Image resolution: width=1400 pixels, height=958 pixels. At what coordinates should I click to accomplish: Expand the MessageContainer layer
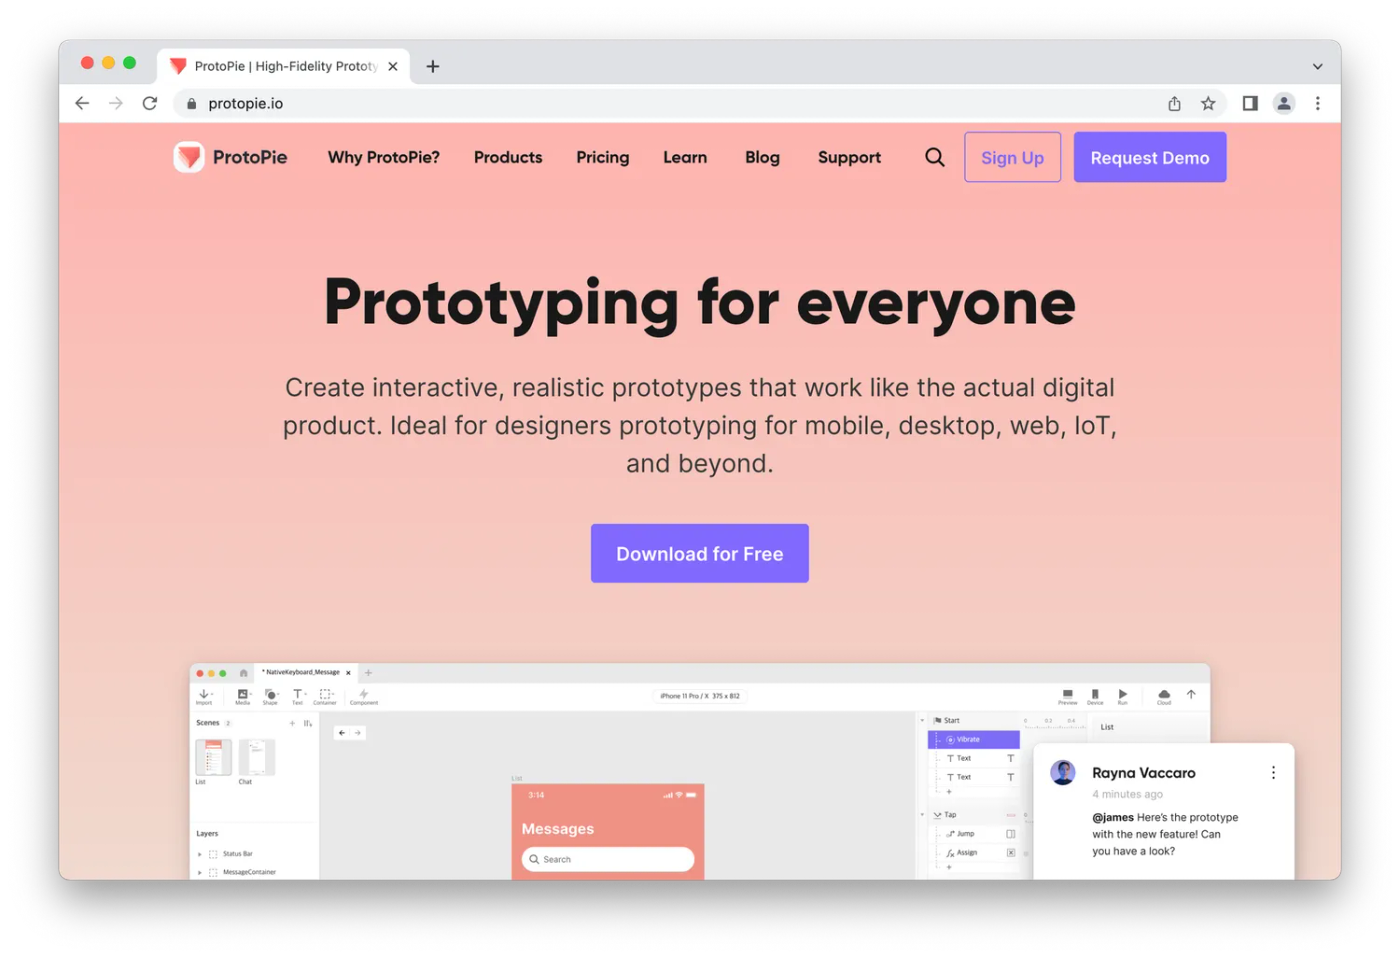(x=199, y=871)
